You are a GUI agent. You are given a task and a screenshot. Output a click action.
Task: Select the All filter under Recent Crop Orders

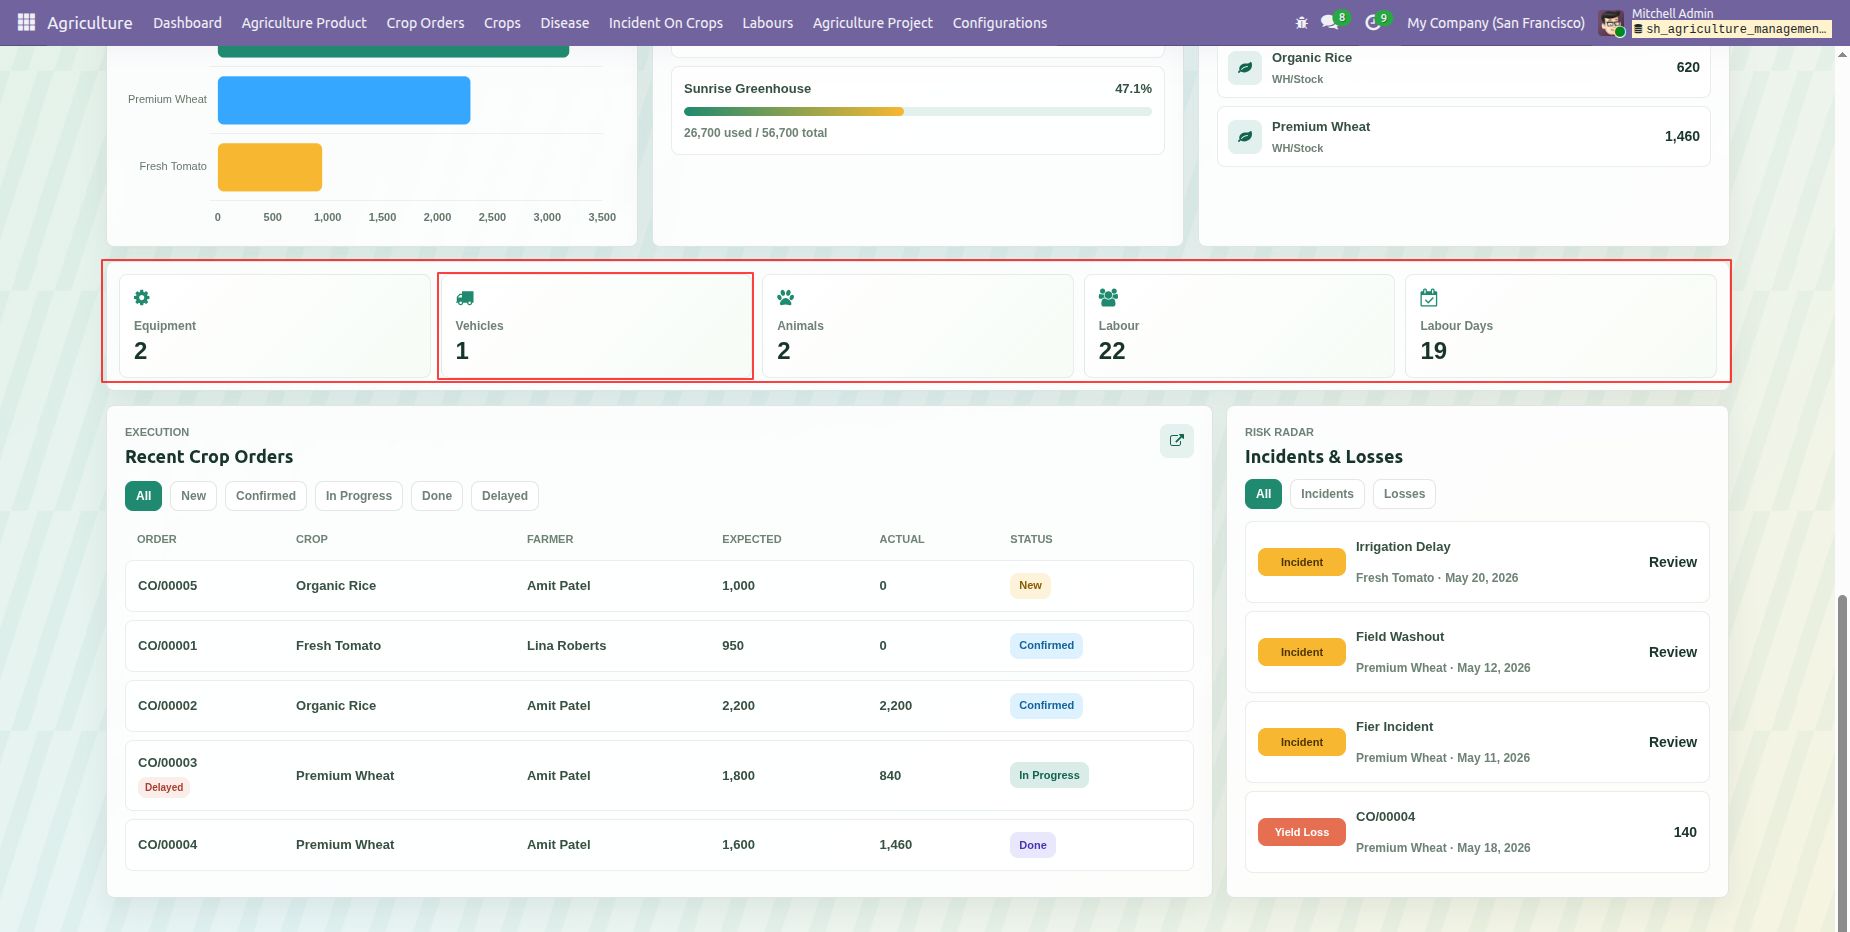[144, 496]
